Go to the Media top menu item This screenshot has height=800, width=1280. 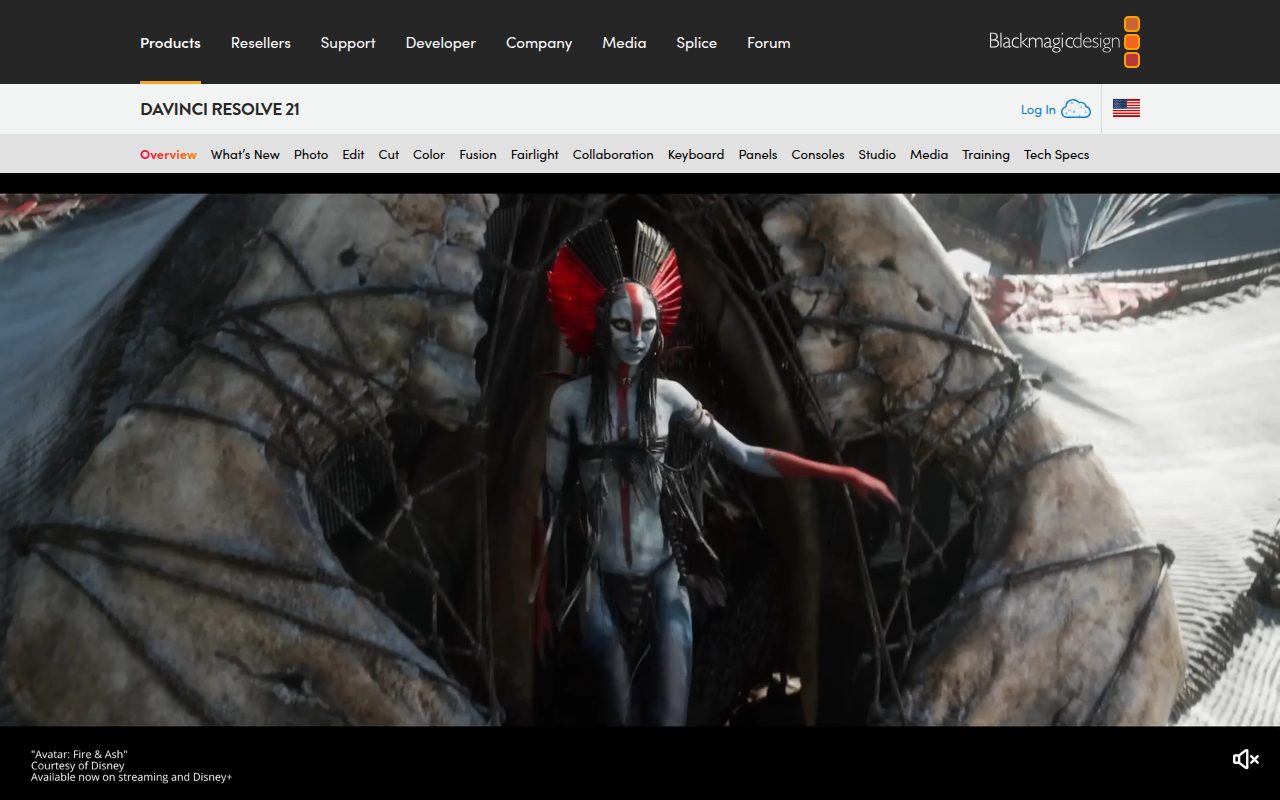click(x=624, y=43)
